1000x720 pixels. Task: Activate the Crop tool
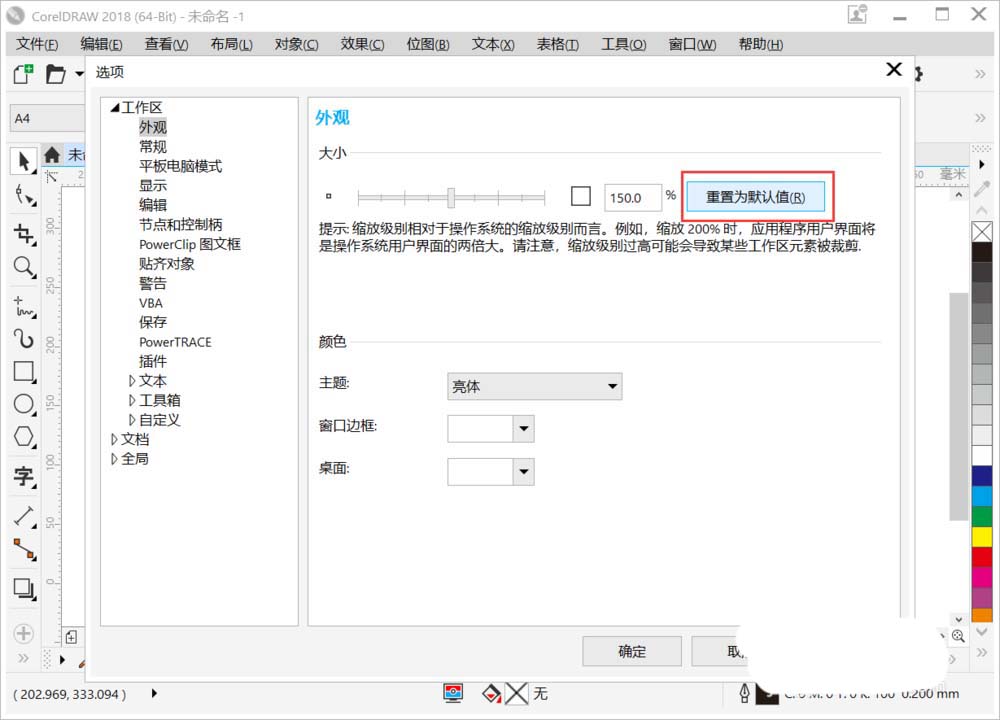22,232
